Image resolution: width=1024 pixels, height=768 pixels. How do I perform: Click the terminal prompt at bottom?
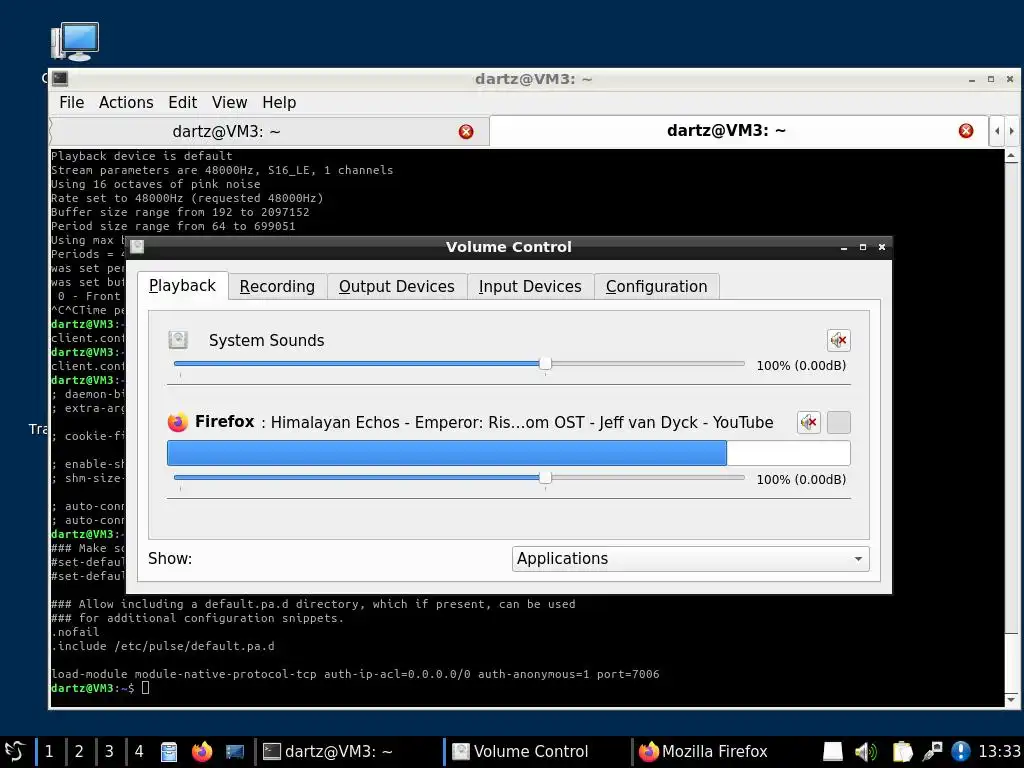click(100, 688)
